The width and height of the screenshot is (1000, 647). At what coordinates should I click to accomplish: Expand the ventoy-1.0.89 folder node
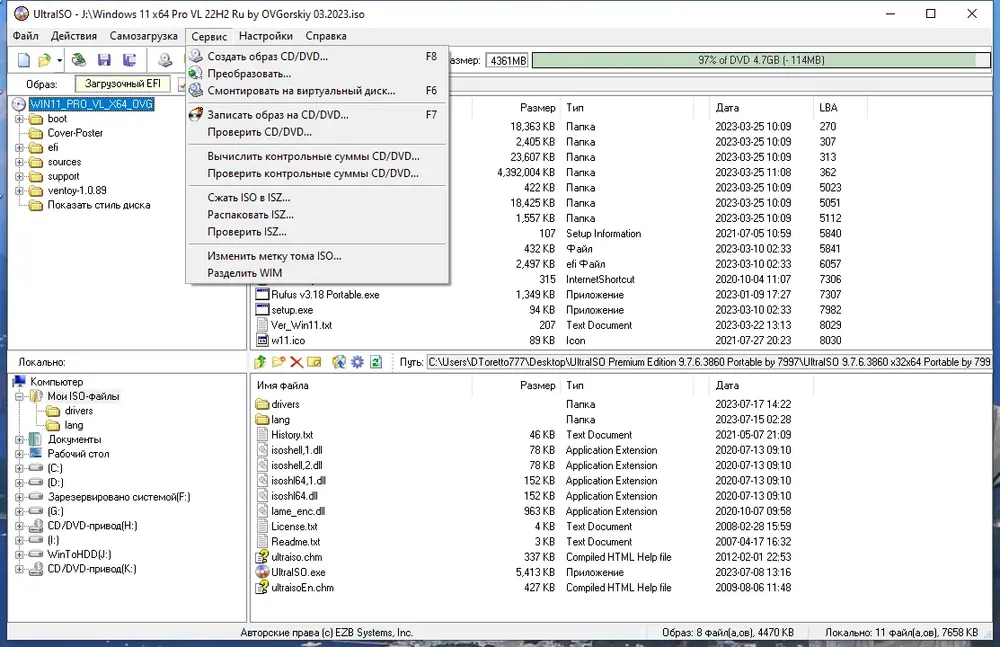19,191
